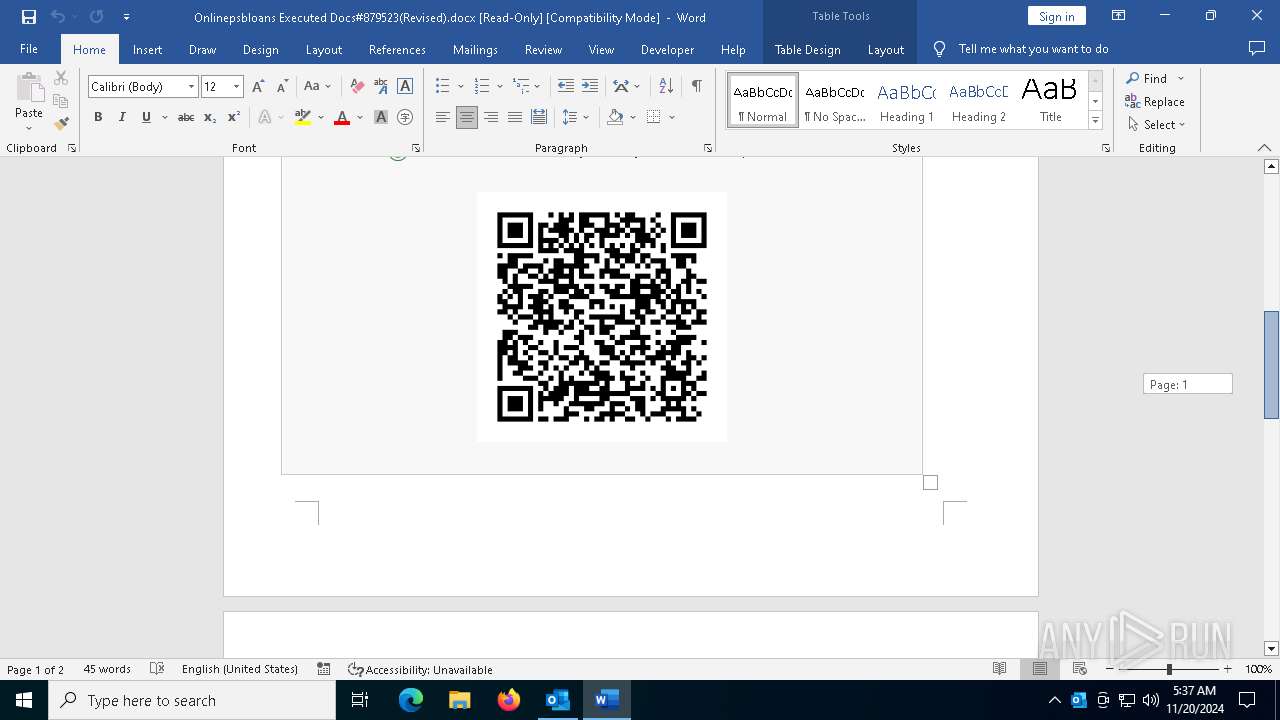Click the Ribbon Display Options icon
This screenshot has width=1280, height=720.
[x=1119, y=16]
